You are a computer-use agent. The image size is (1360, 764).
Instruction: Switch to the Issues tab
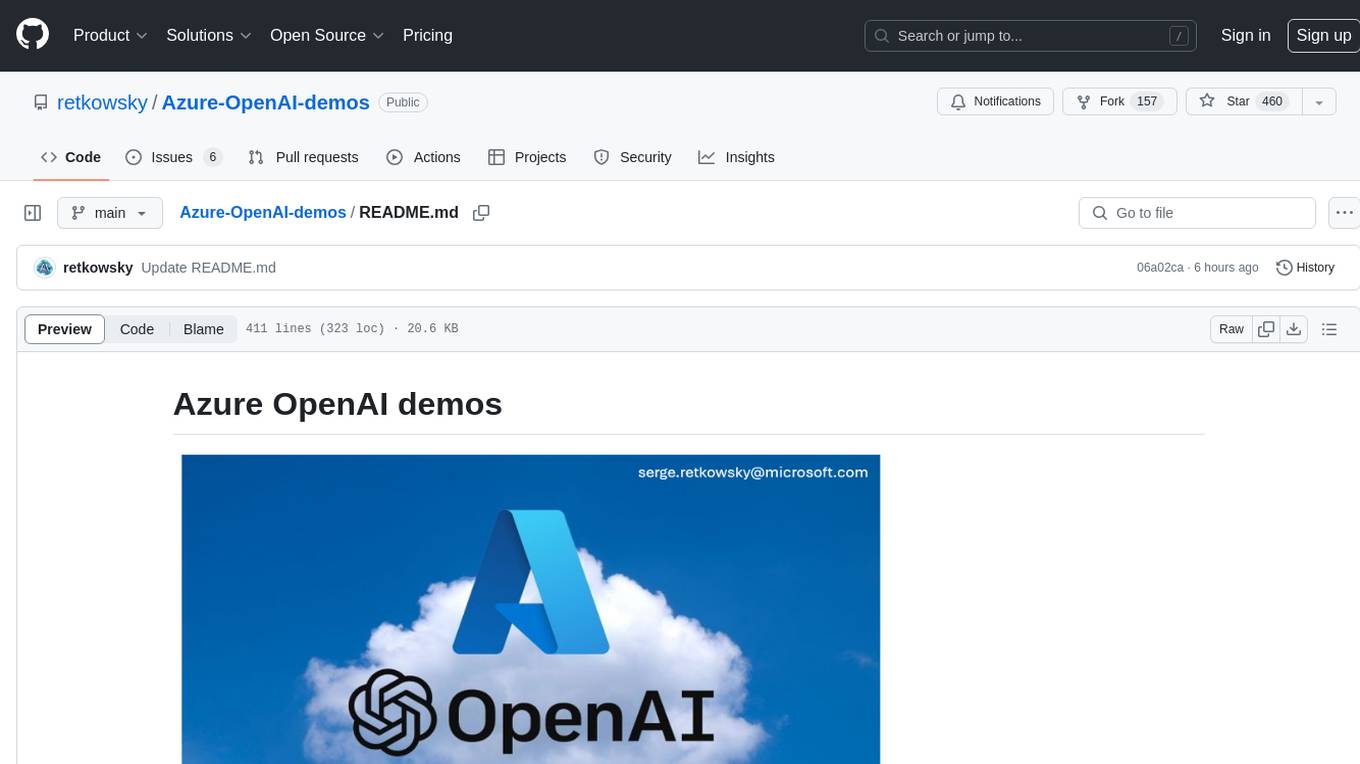coord(173,157)
